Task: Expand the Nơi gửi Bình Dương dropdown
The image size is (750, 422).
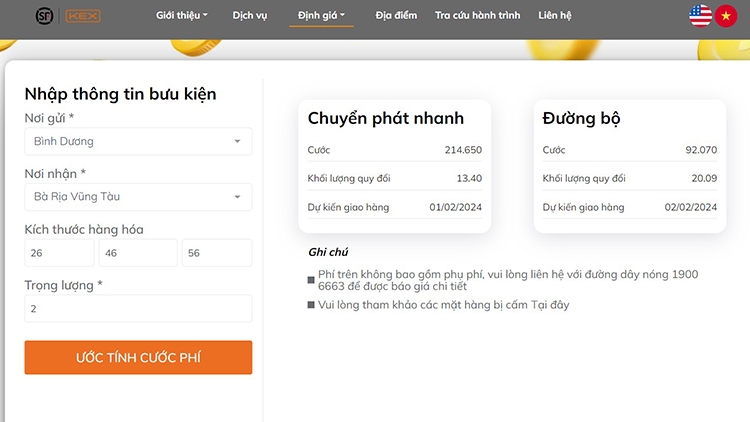Action: click(x=138, y=141)
